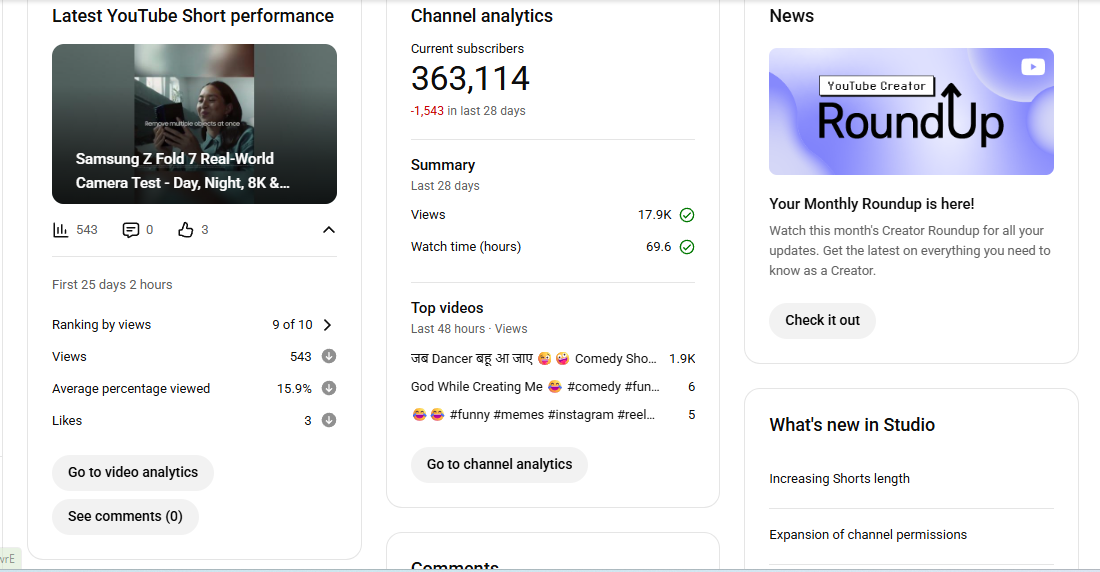
Task: Click the comments speech bubble icon
Action: pyautogui.click(x=130, y=230)
